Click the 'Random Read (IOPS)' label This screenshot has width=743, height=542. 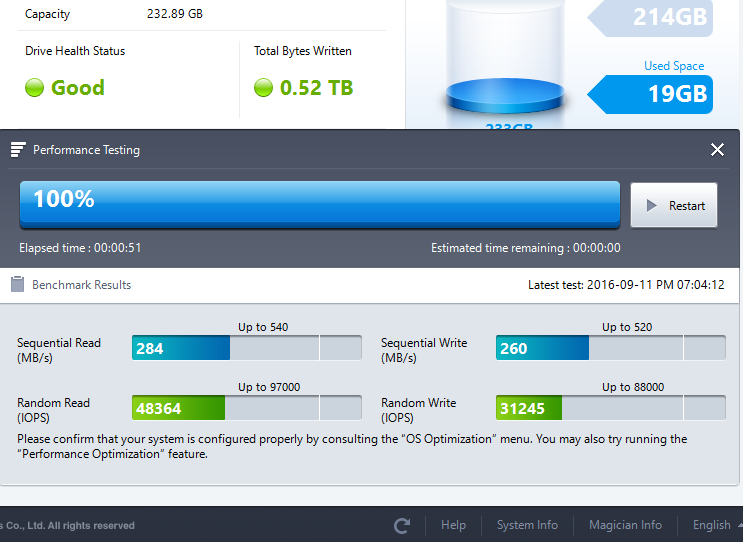(x=53, y=410)
